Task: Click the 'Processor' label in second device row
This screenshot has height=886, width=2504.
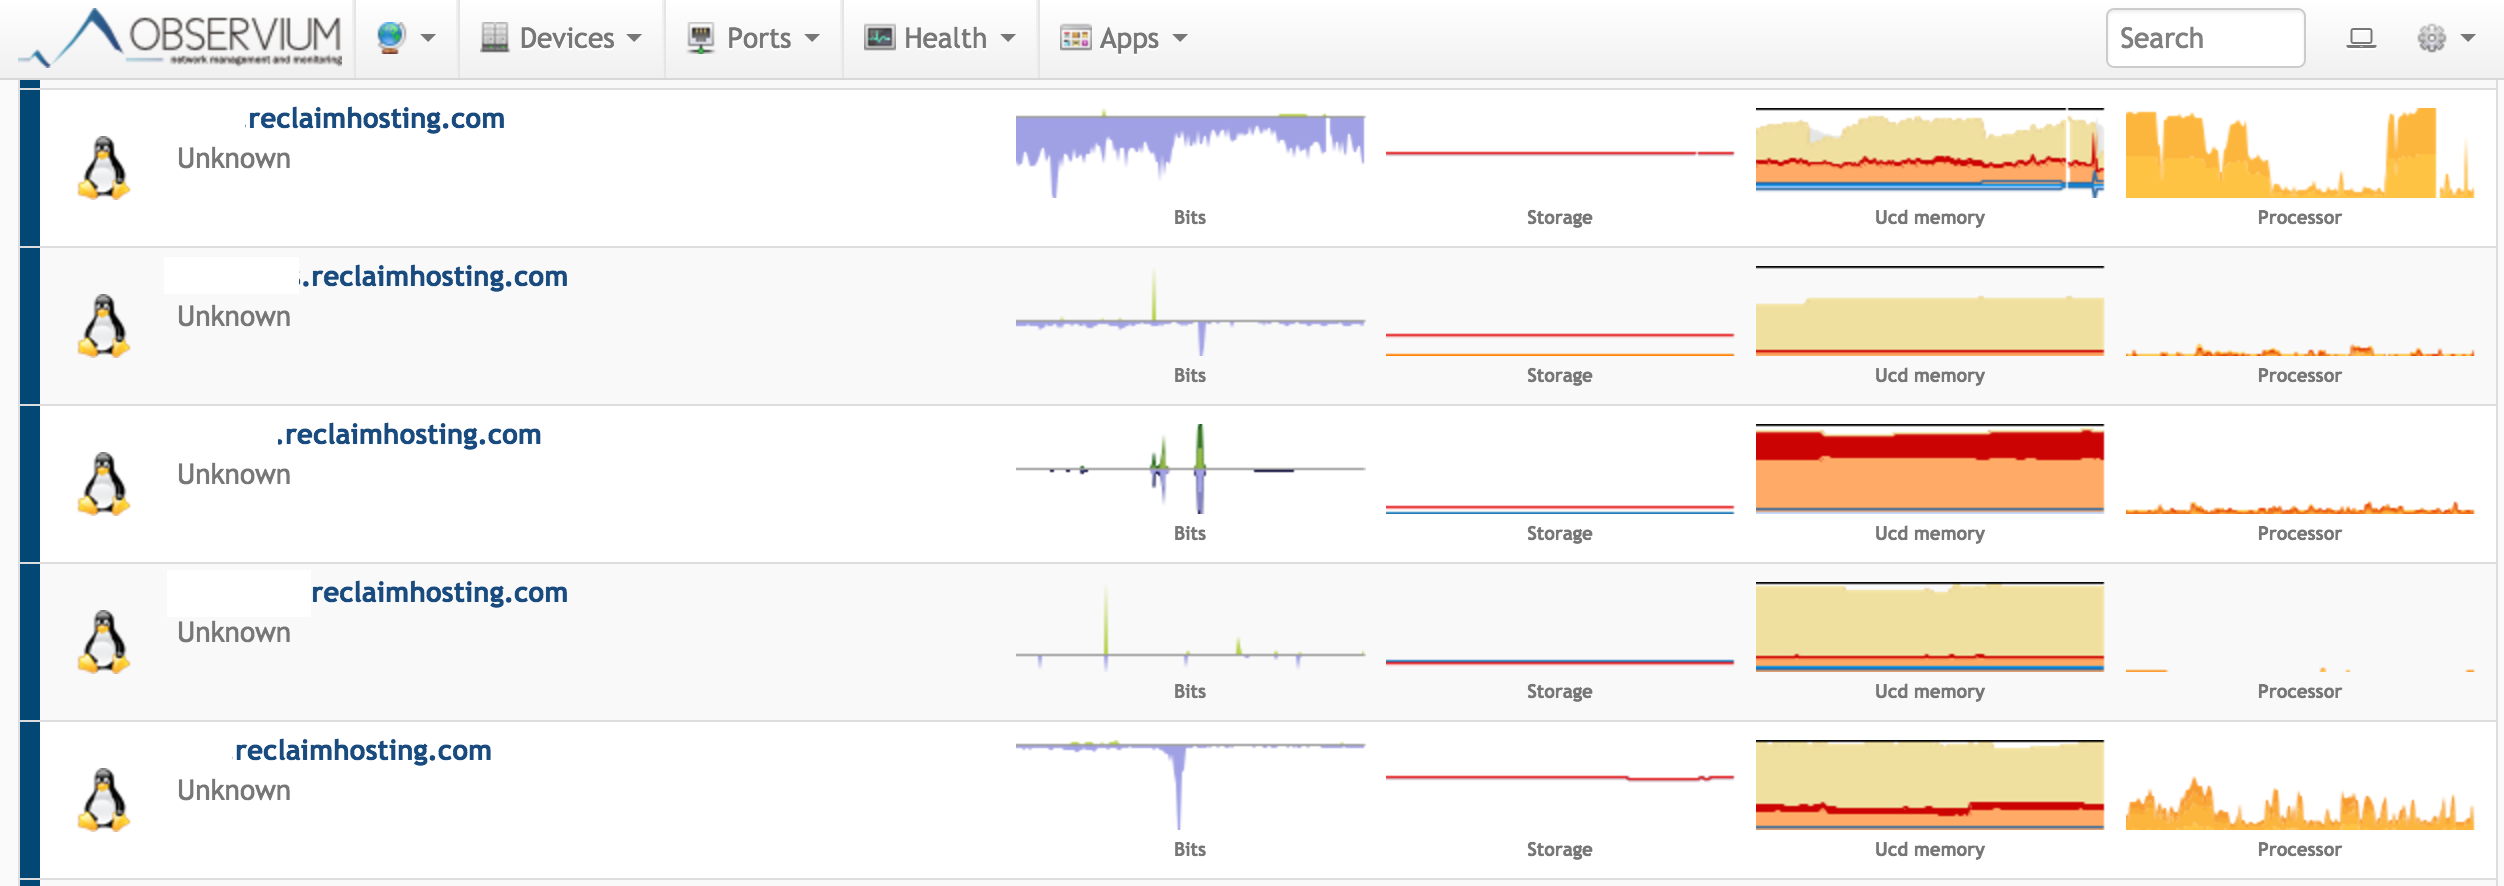Action: (2300, 375)
